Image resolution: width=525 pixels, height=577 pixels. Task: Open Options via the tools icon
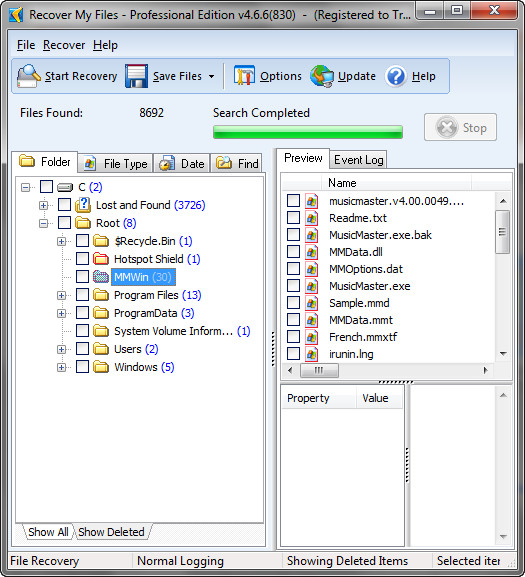(244, 76)
